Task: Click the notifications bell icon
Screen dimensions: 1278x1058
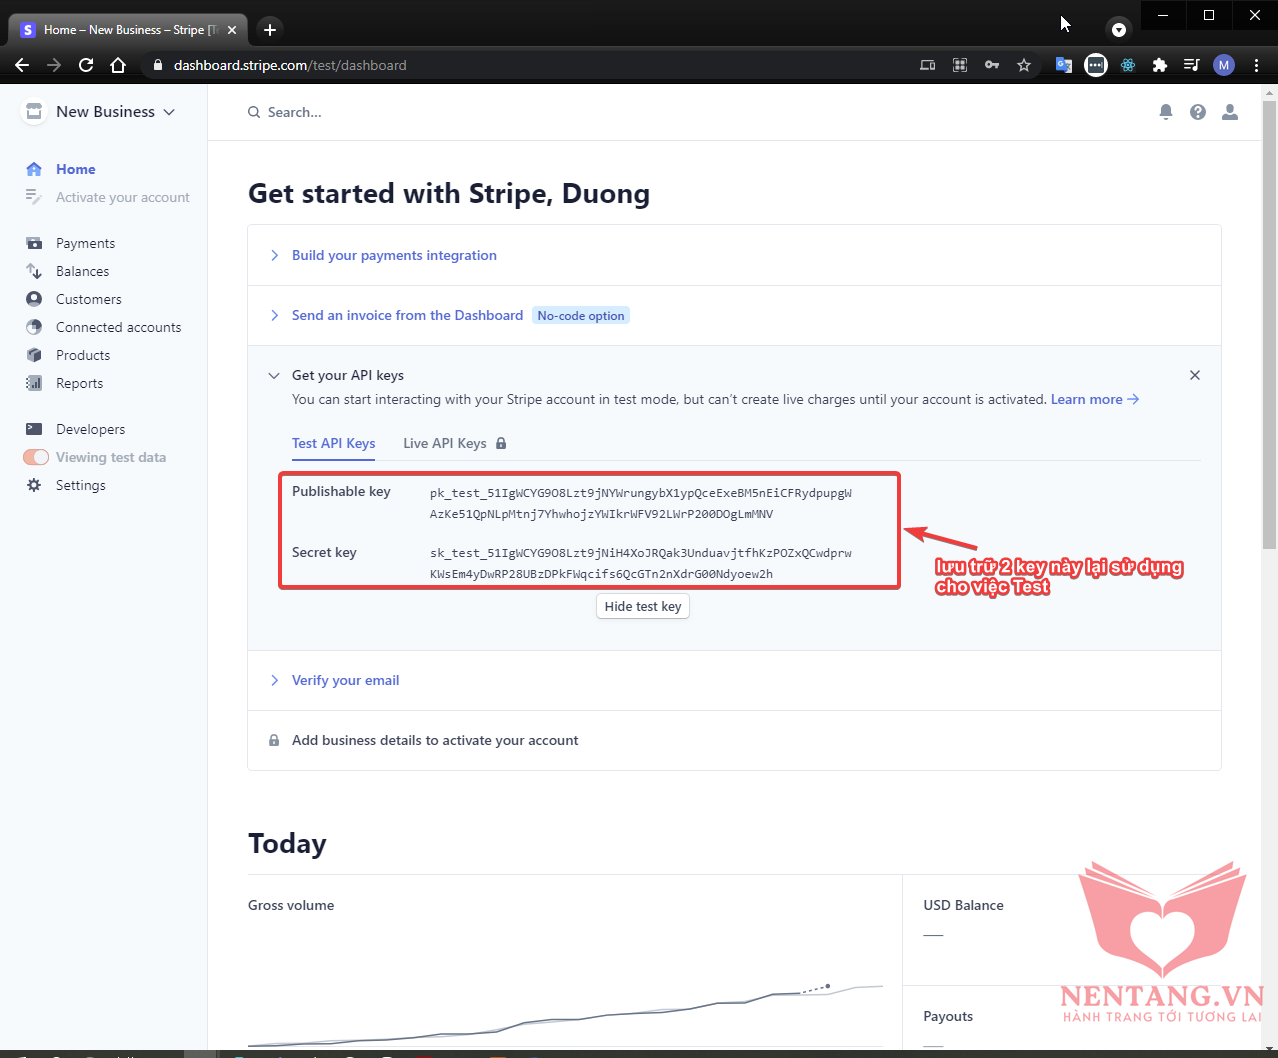Action: tap(1165, 112)
